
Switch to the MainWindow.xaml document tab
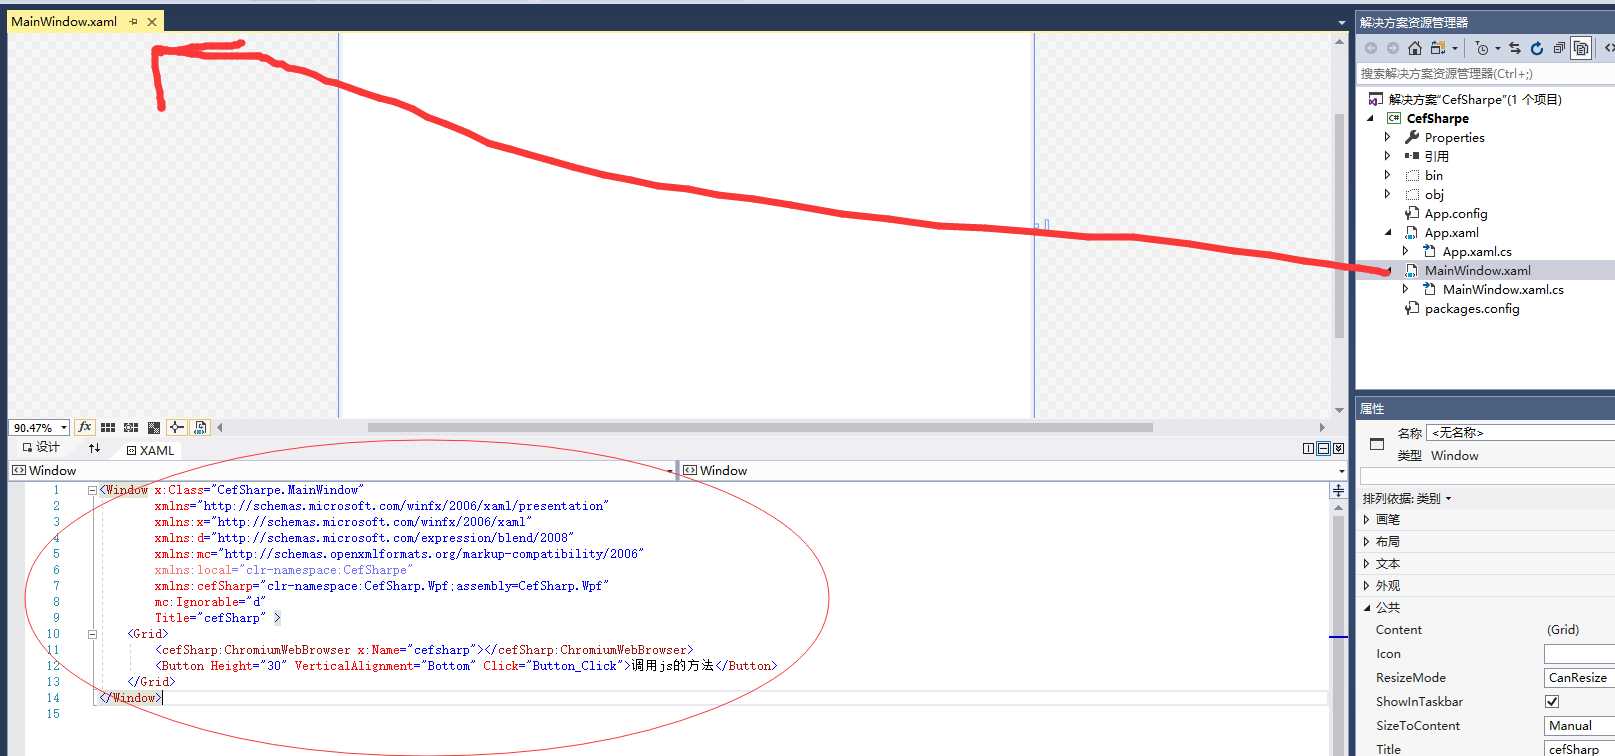point(64,21)
